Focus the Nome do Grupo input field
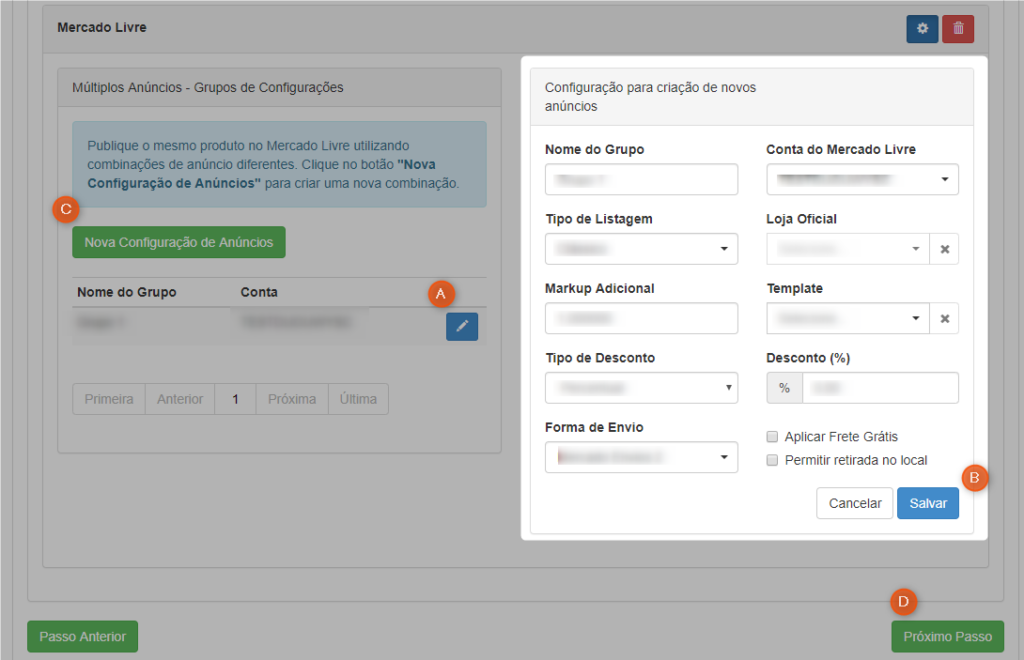 point(641,180)
